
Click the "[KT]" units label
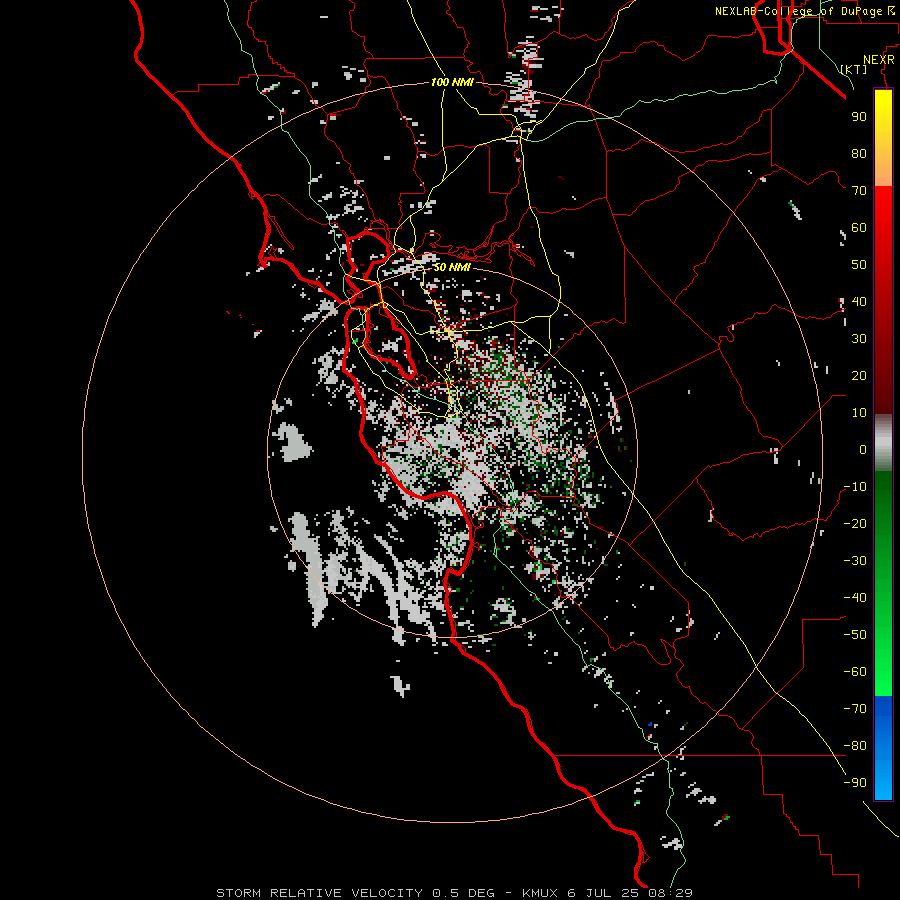(854, 69)
